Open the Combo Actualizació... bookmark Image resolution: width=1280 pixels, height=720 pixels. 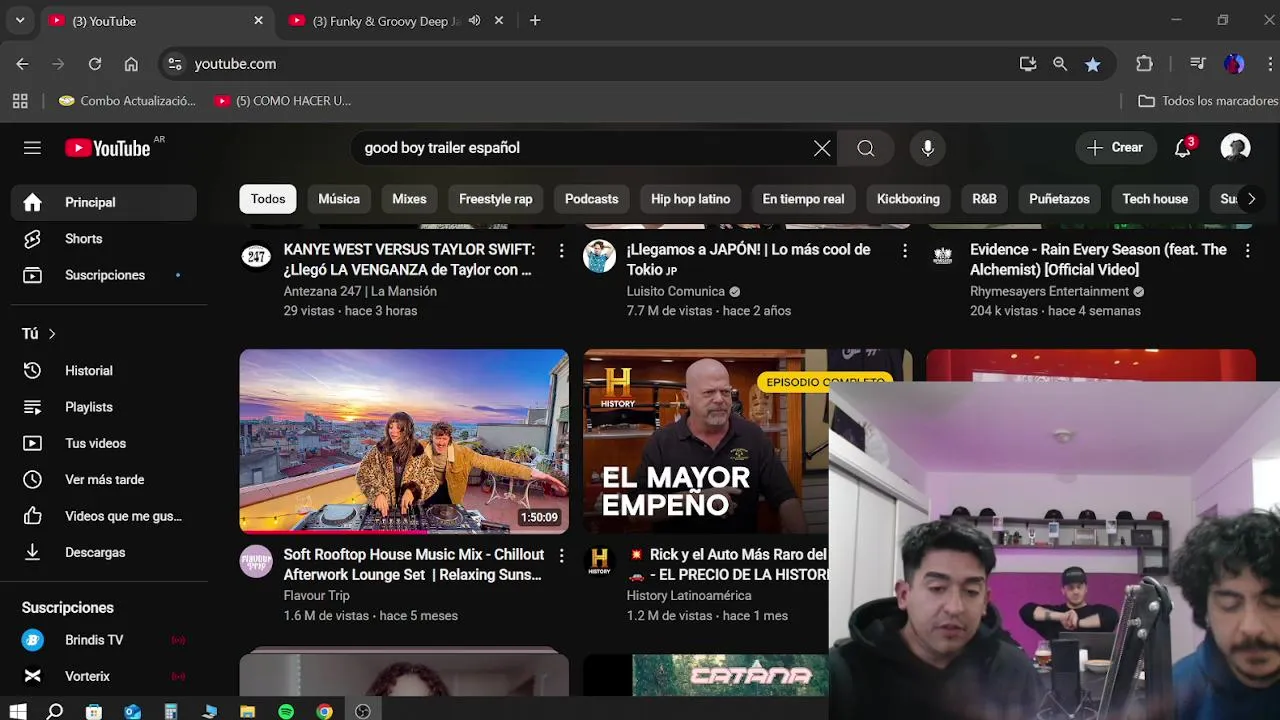click(127, 101)
